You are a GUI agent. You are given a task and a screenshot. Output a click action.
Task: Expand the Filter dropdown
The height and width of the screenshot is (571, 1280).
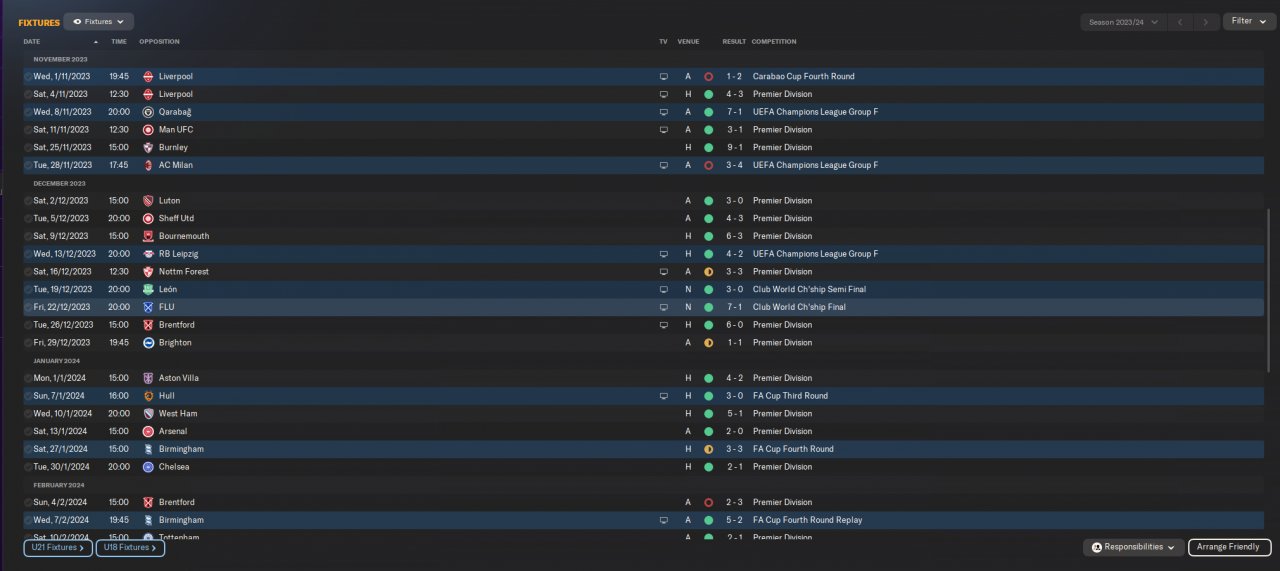tap(1248, 21)
